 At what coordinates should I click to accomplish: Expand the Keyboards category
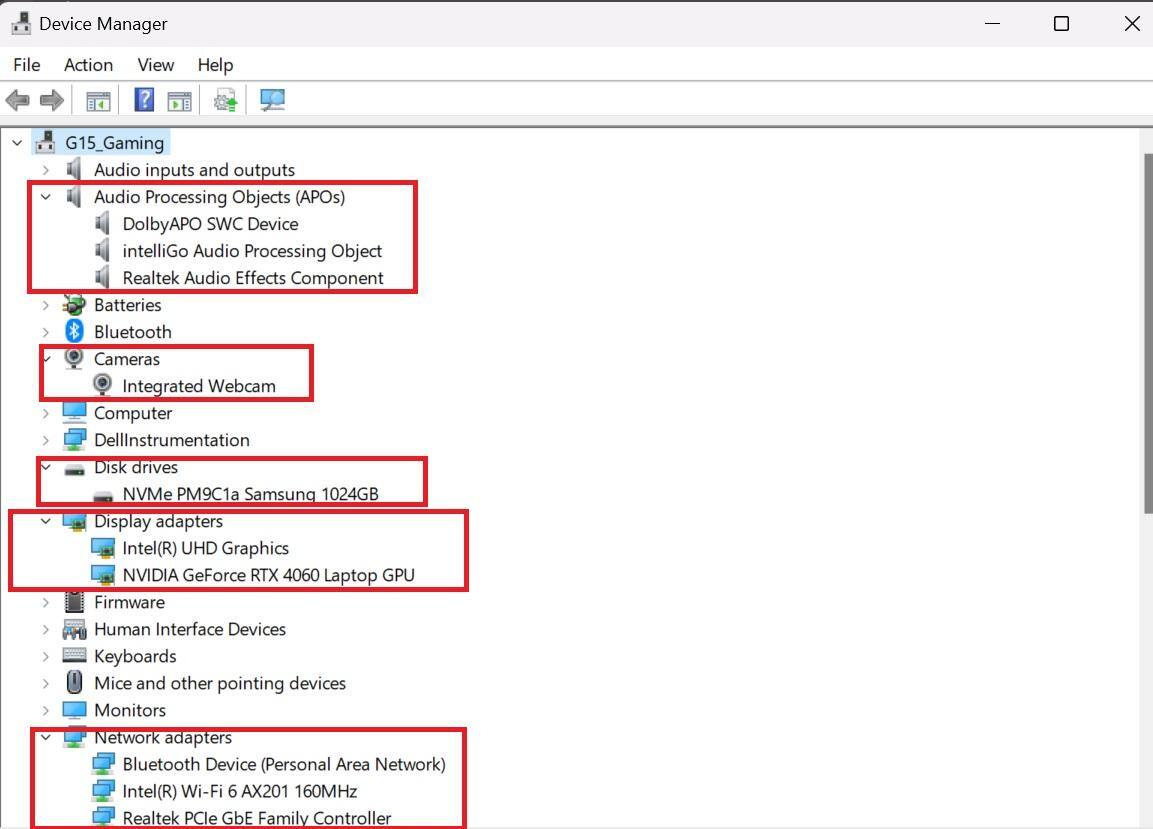46,656
